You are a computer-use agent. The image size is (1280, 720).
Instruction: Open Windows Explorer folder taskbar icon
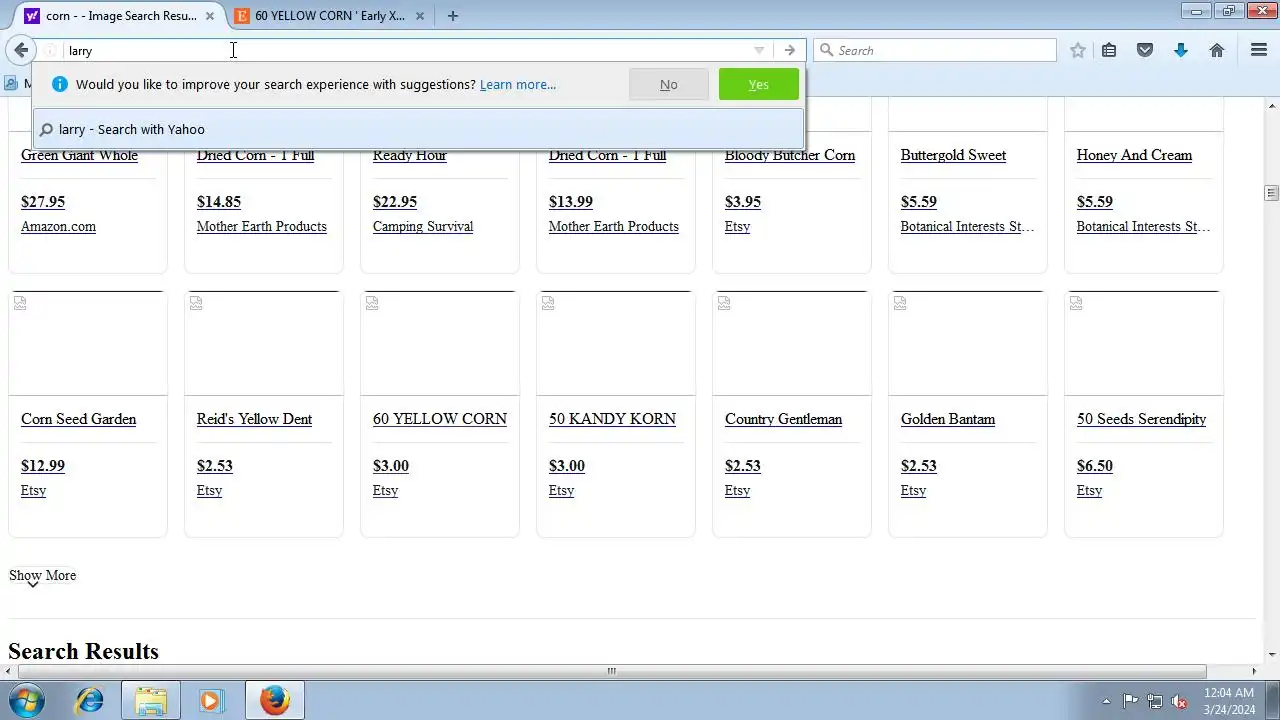[x=151, y=700]
